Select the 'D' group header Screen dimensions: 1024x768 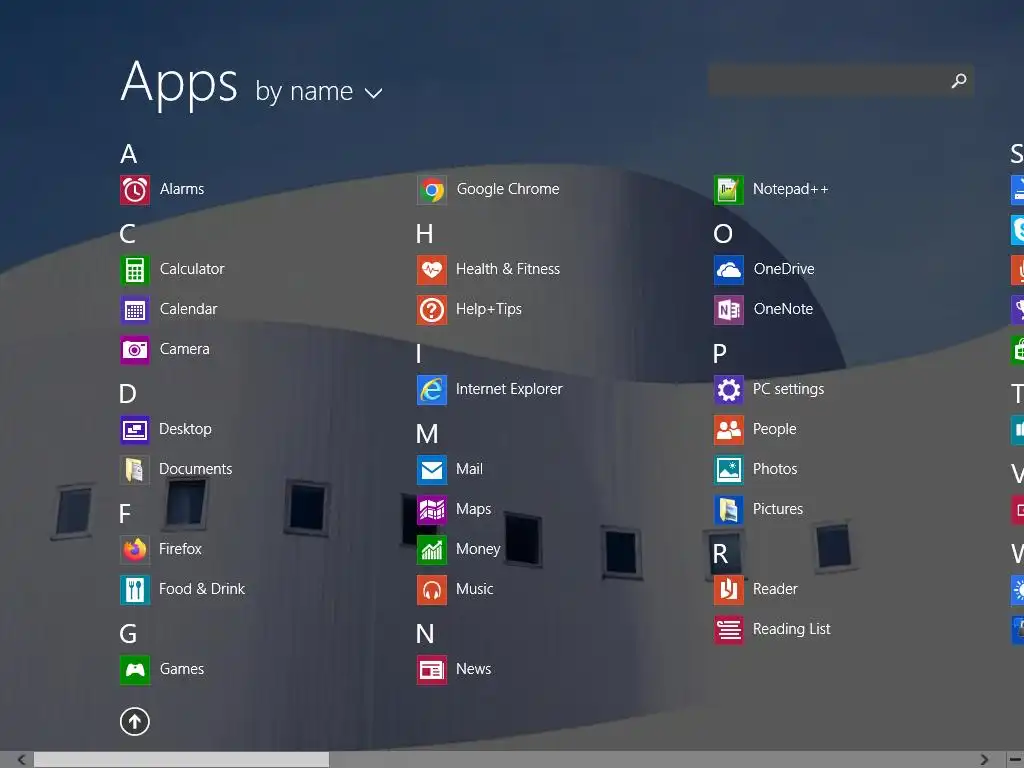[128, 394]
